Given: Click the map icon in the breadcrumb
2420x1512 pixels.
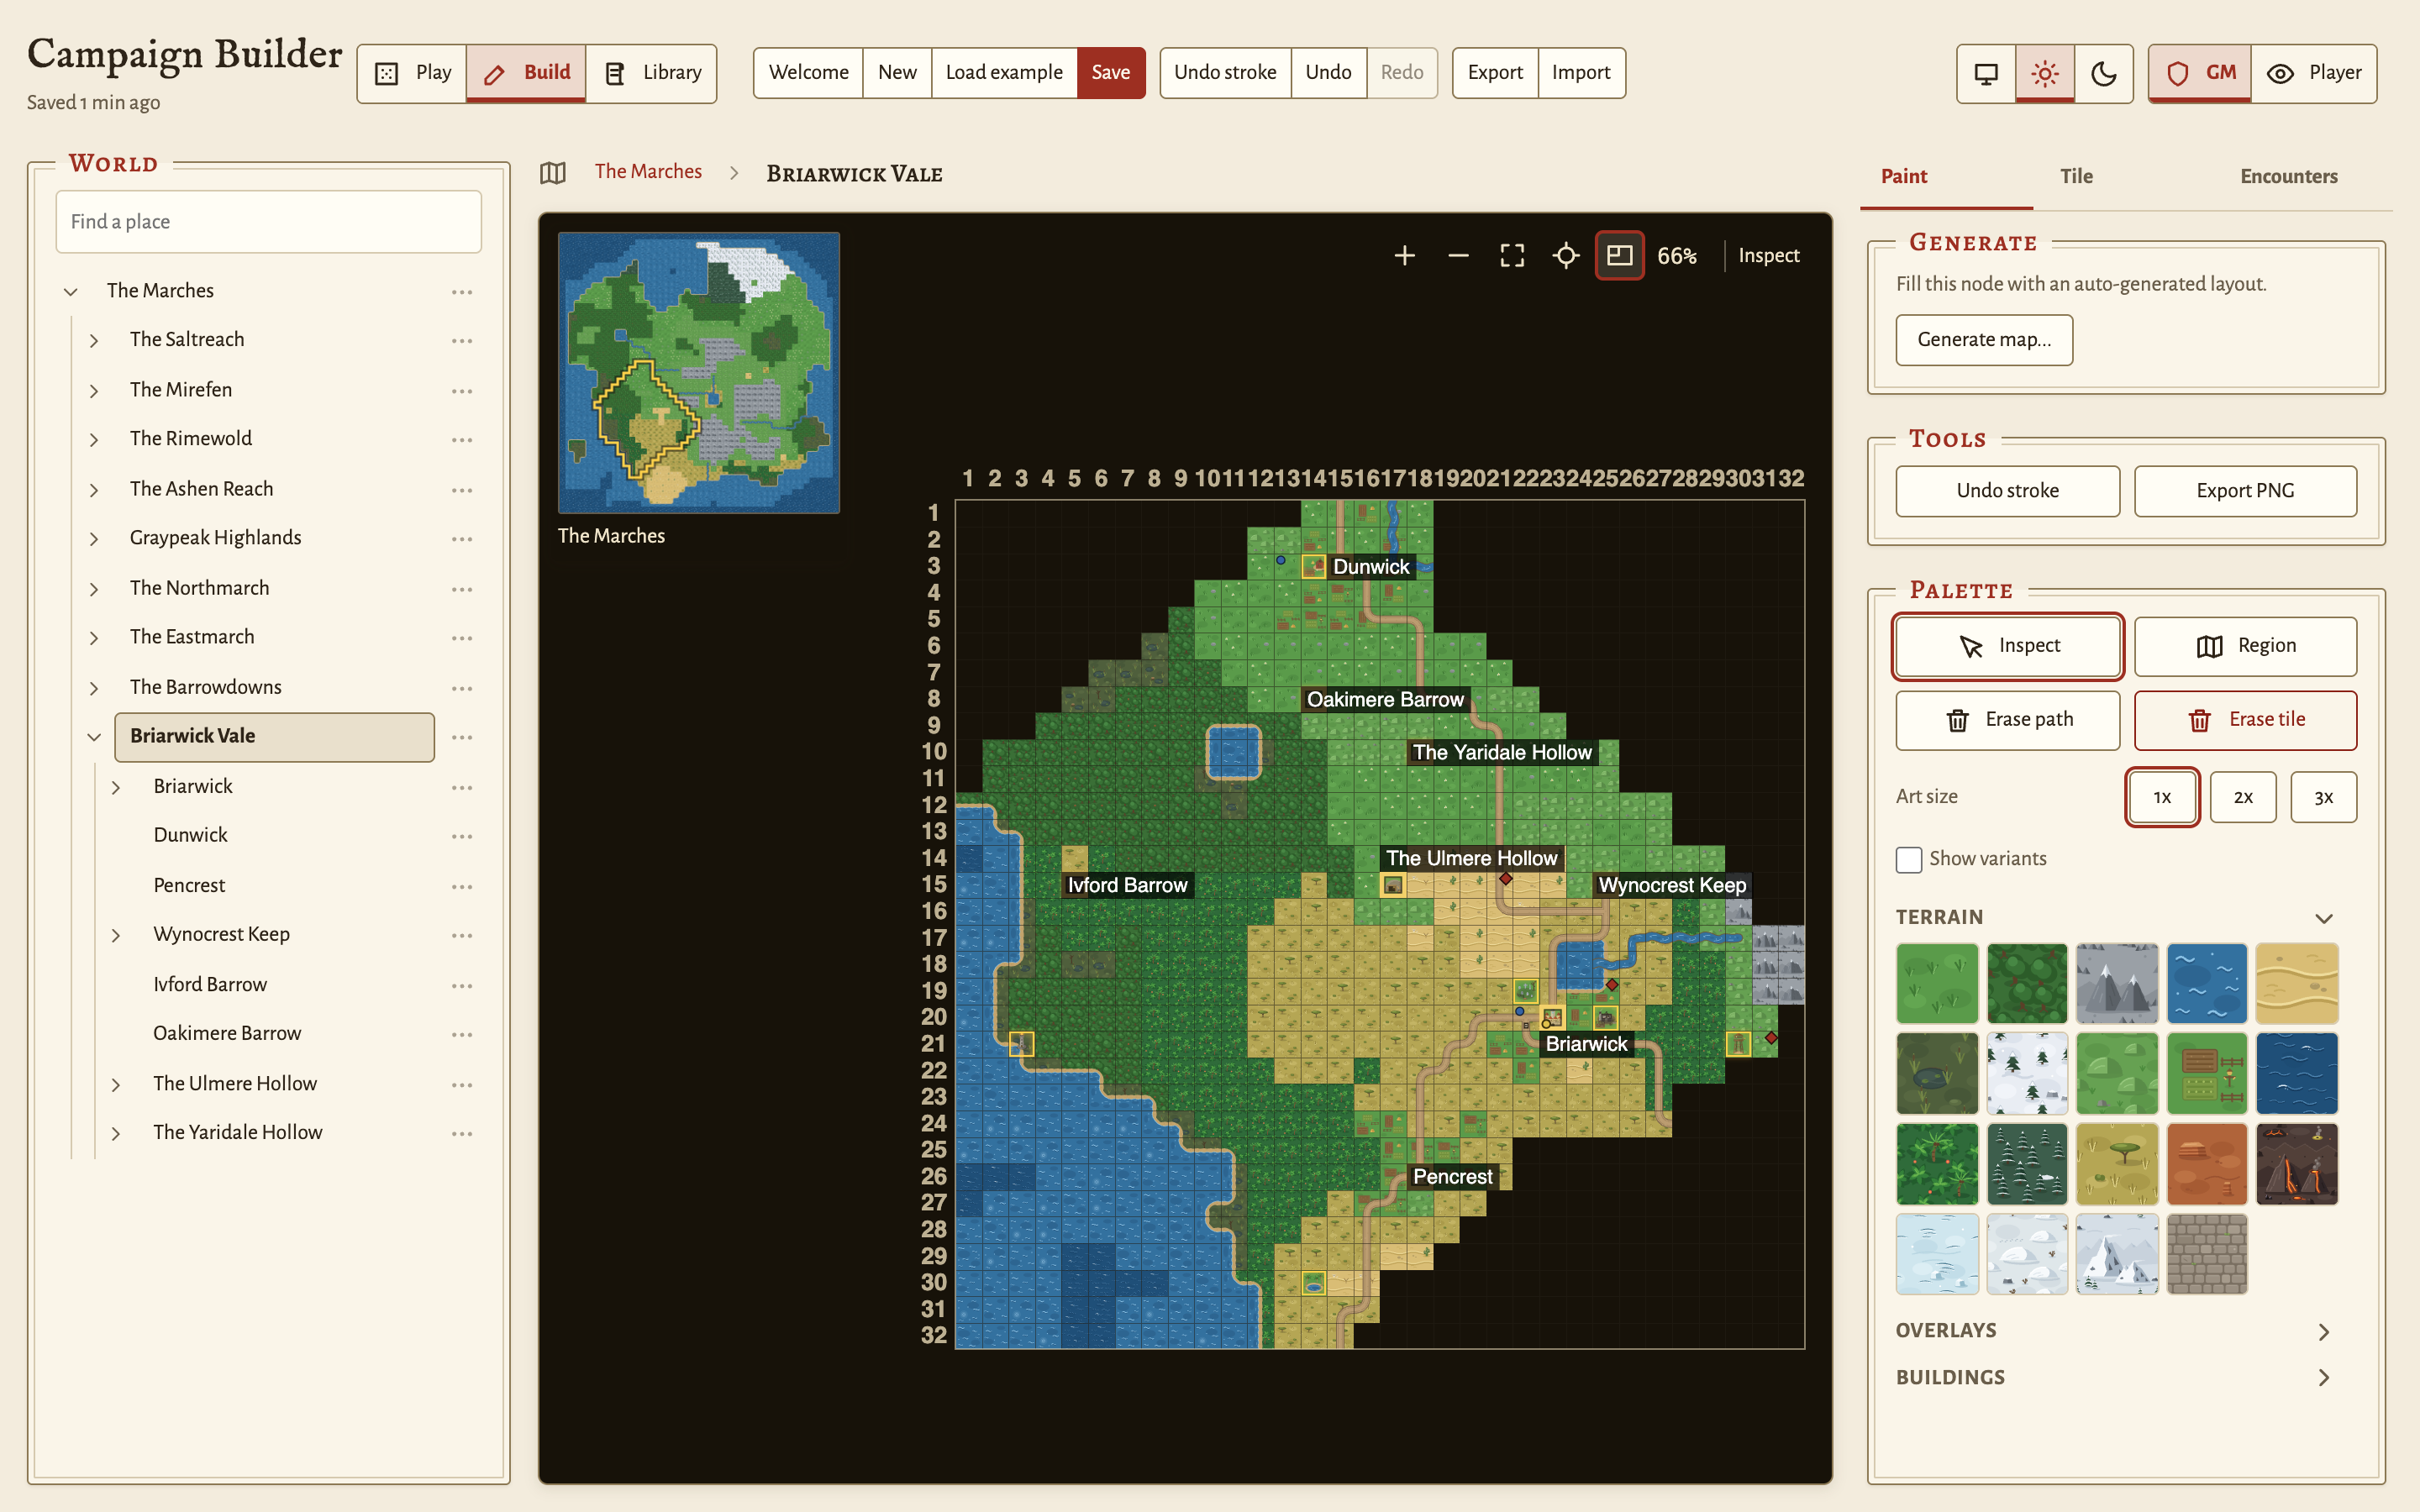Looking at the screenshot, I should click(x=553, y=173).
